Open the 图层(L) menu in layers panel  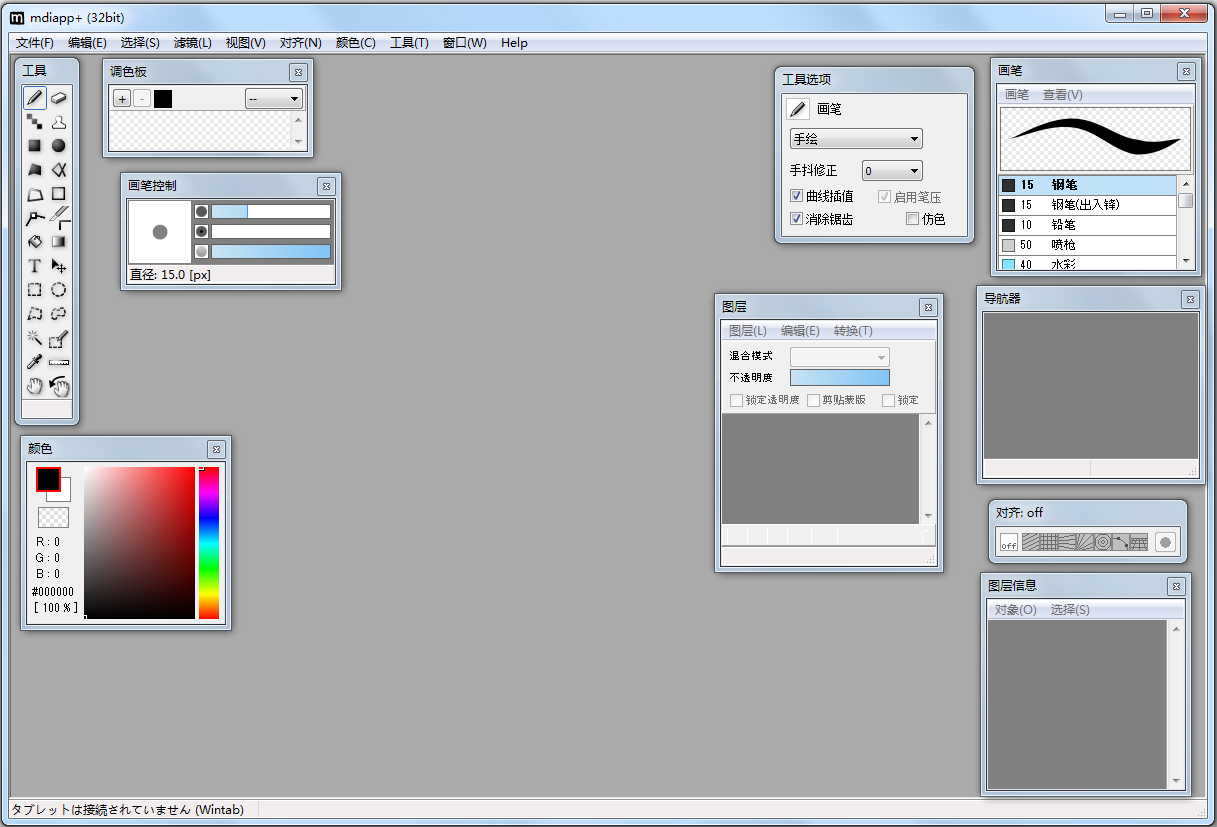pos(746,330)
